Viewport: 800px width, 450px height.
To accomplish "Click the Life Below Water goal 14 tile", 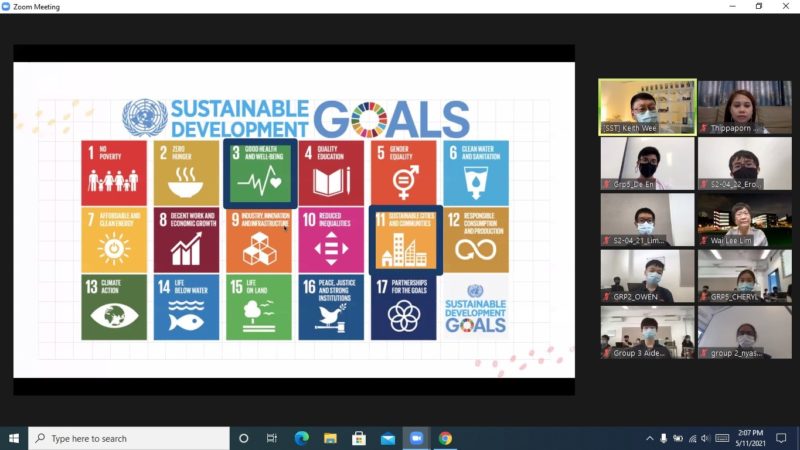I will 186,307.
